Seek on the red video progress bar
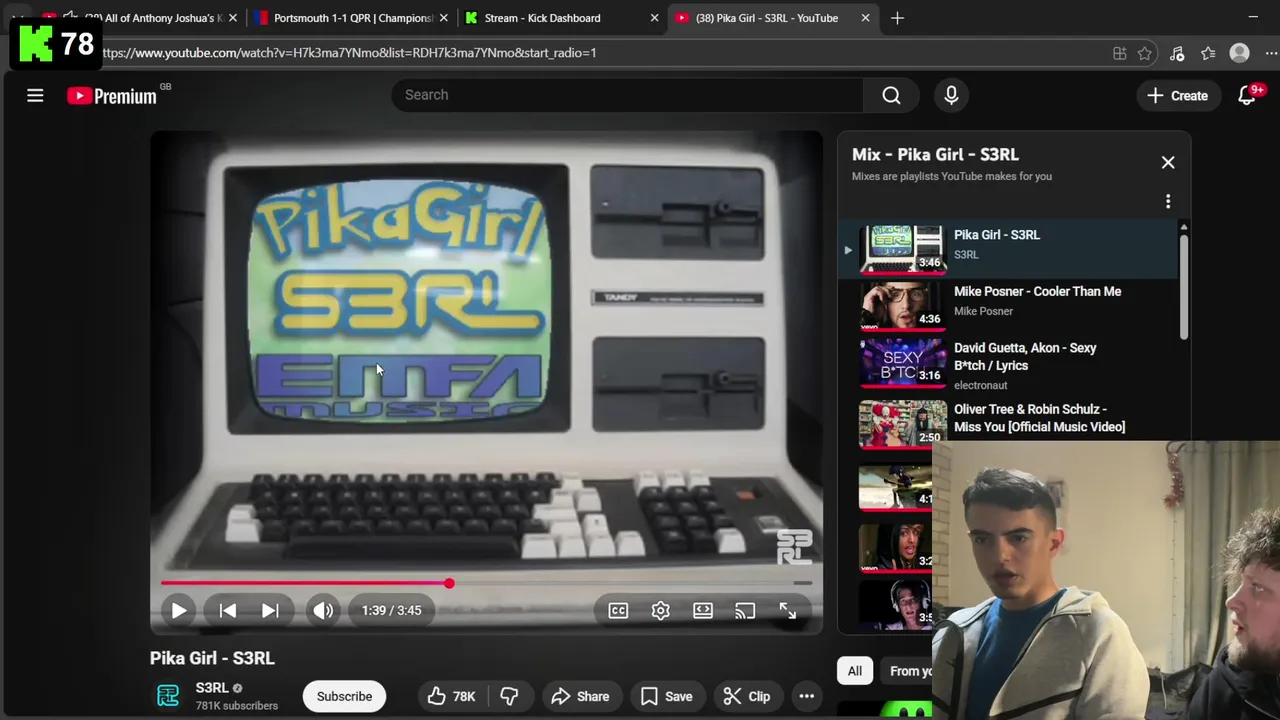The width and height of the screenshot is (1280, 720). click(x=486, y=583)
